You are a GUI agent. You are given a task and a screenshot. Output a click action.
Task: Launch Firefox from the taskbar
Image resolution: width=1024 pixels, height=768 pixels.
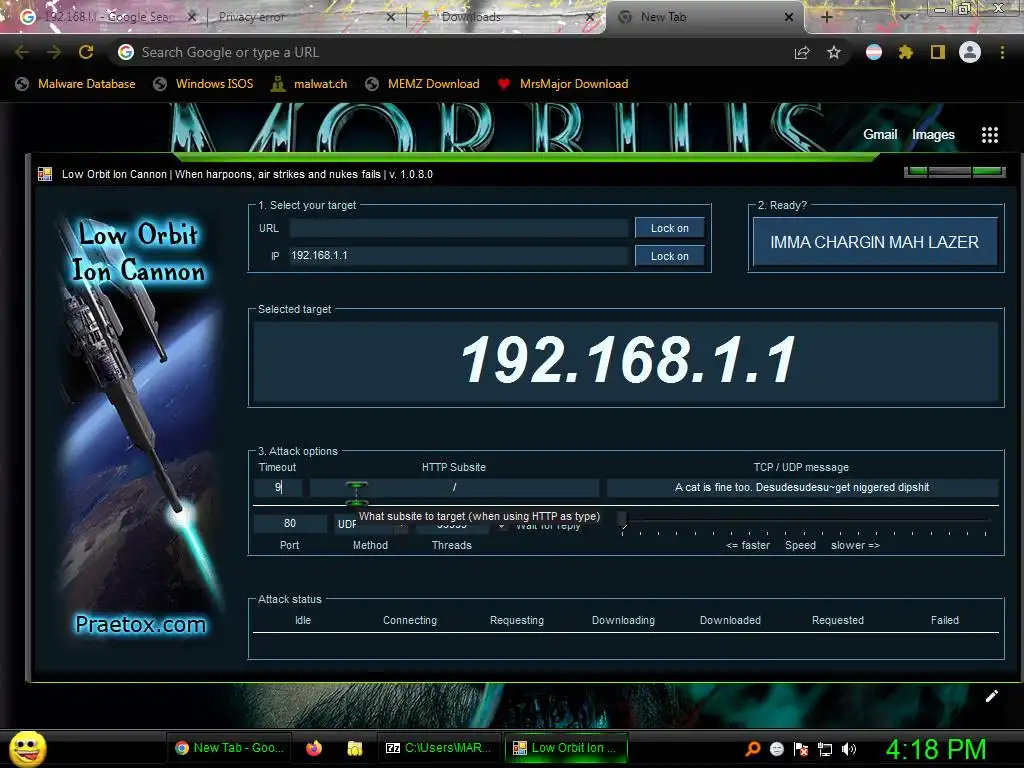[314, 748]
